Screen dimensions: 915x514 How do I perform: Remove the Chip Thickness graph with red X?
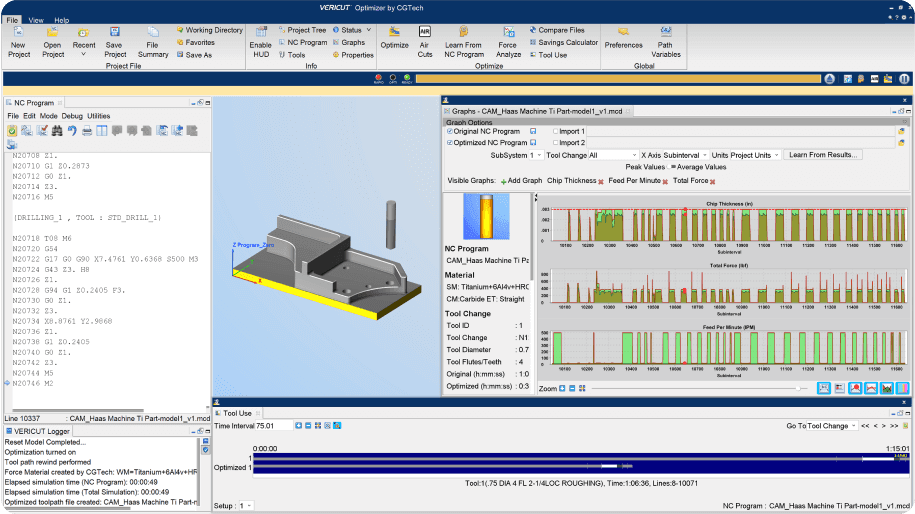[601, 180]
